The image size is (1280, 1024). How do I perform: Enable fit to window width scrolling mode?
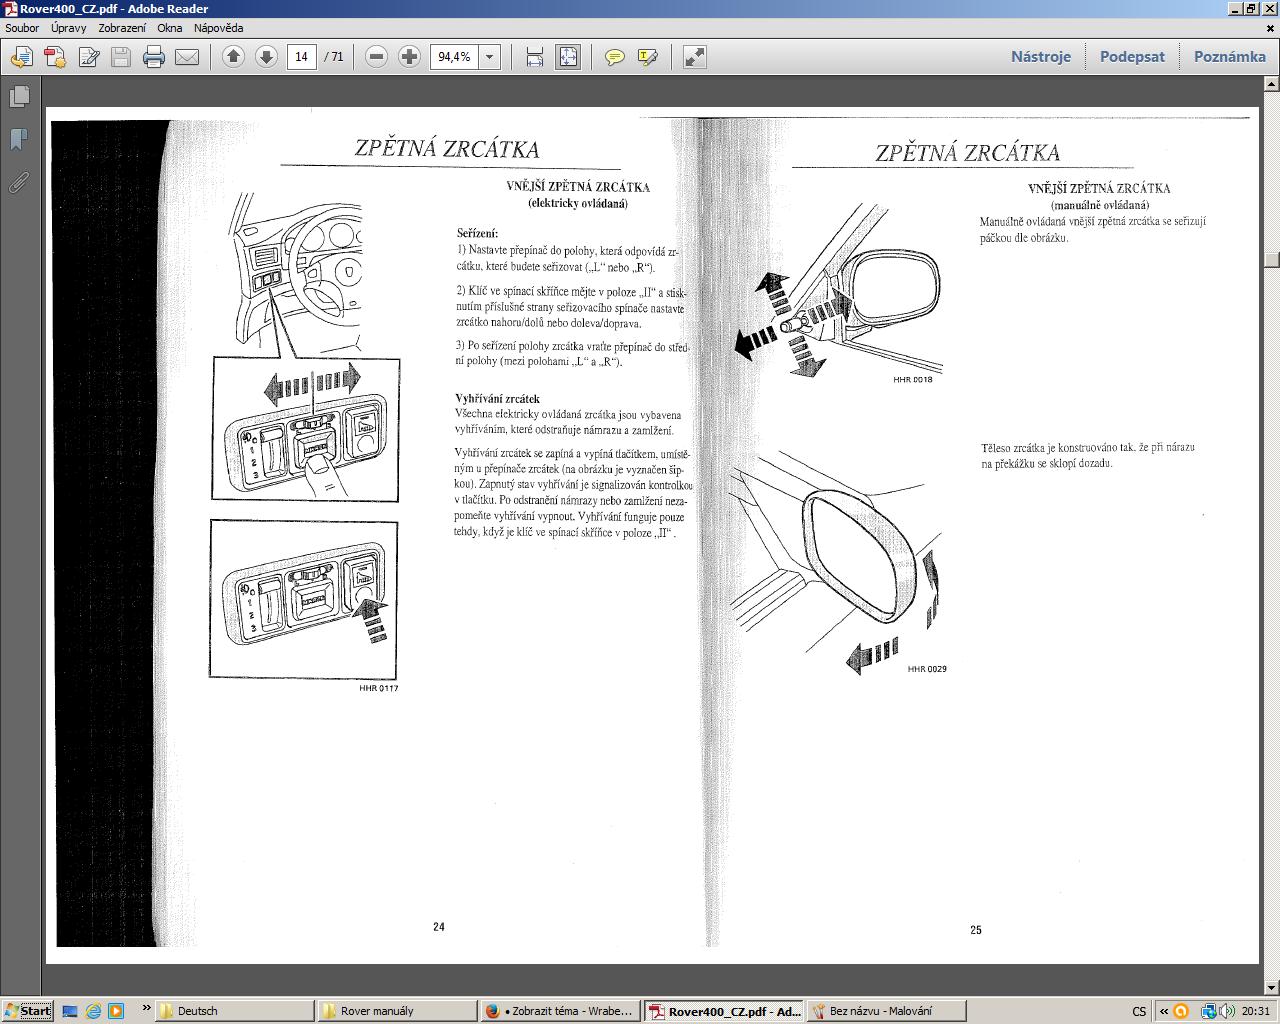click(534, 57)
